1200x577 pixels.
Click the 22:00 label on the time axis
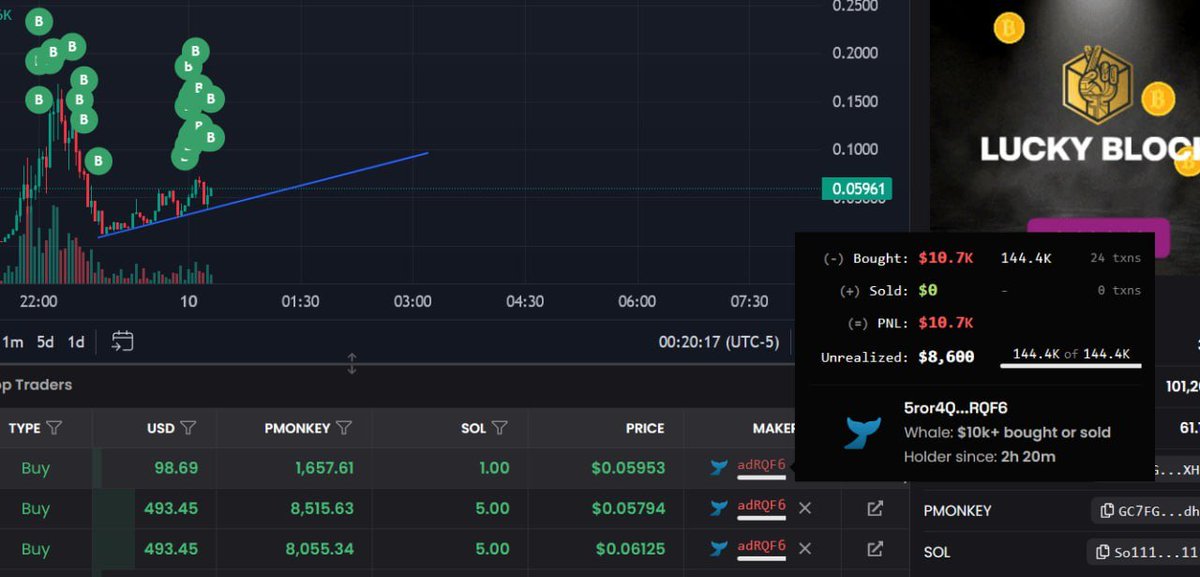38,301
